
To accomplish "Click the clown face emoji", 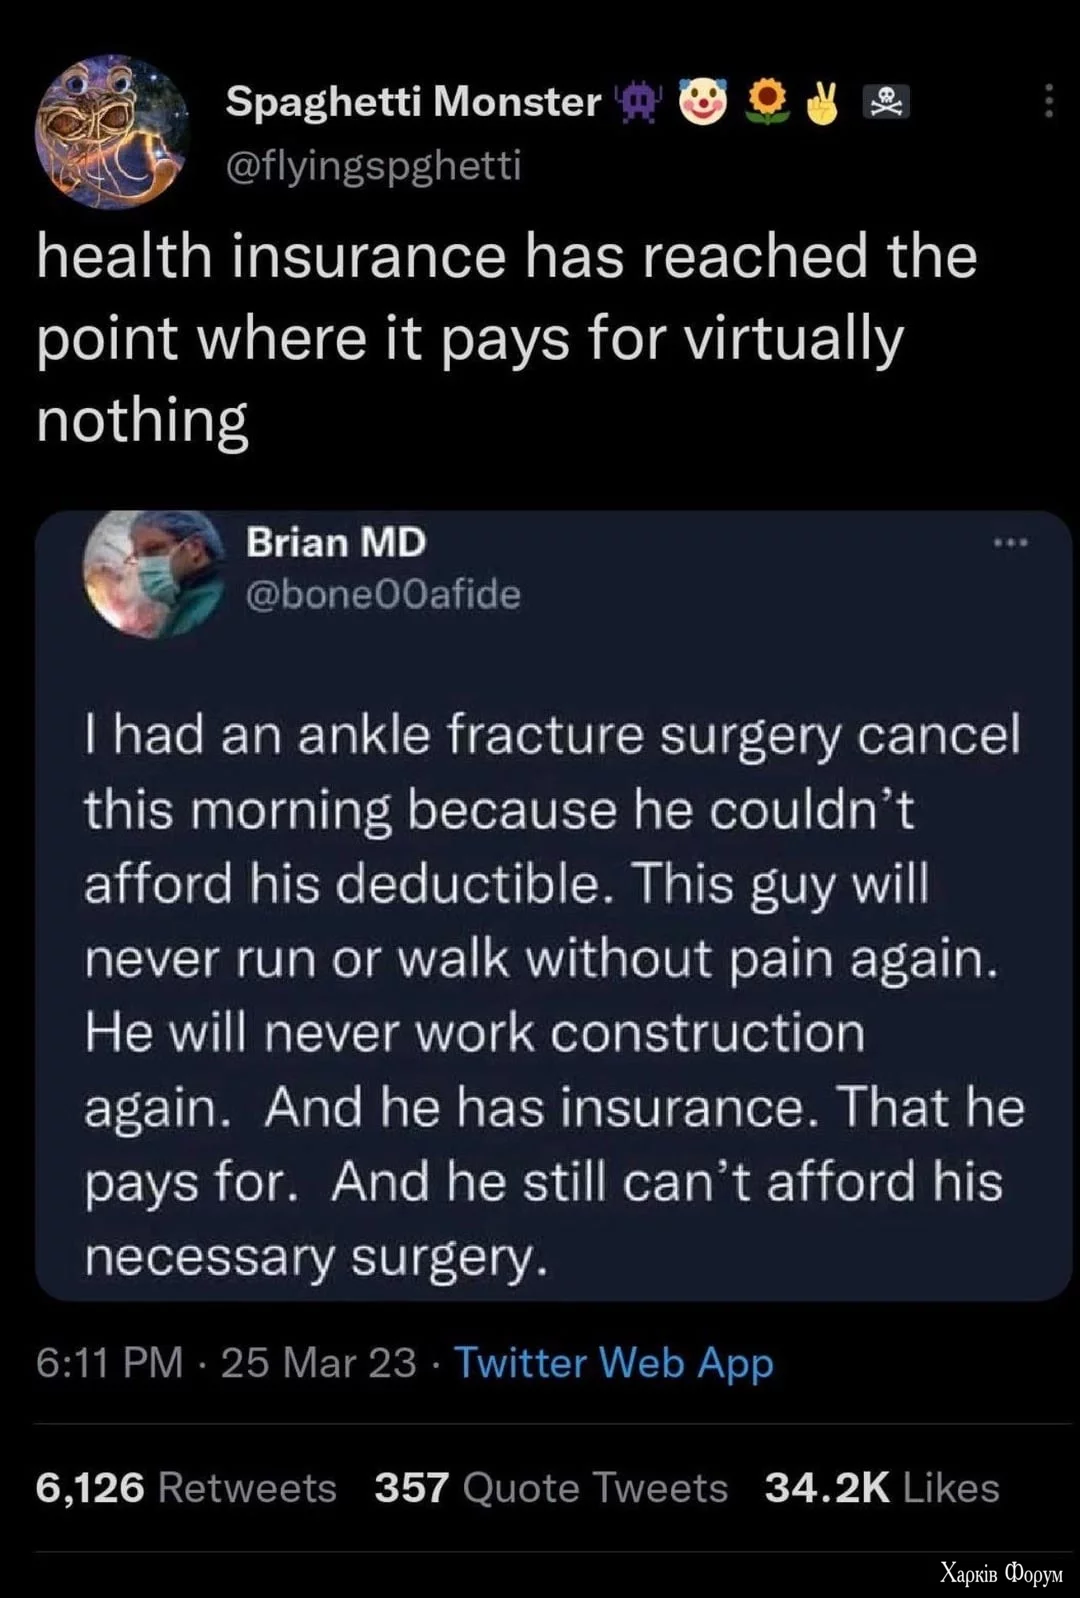I will (704, 102).
